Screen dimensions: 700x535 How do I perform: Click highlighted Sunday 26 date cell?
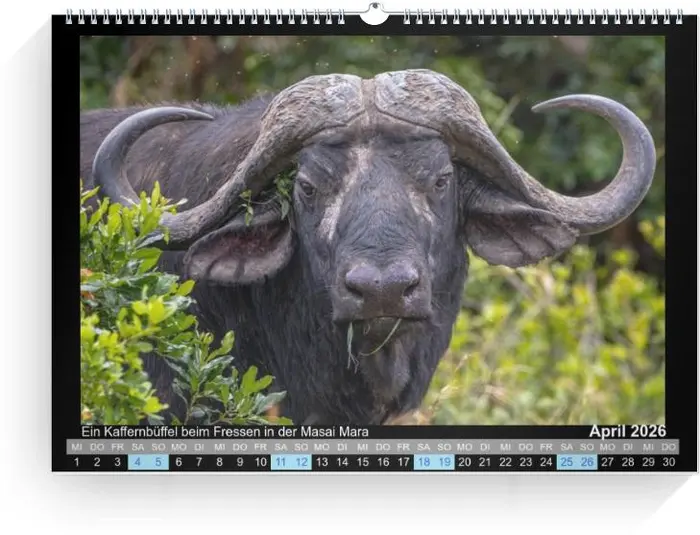tap(587, 462)
